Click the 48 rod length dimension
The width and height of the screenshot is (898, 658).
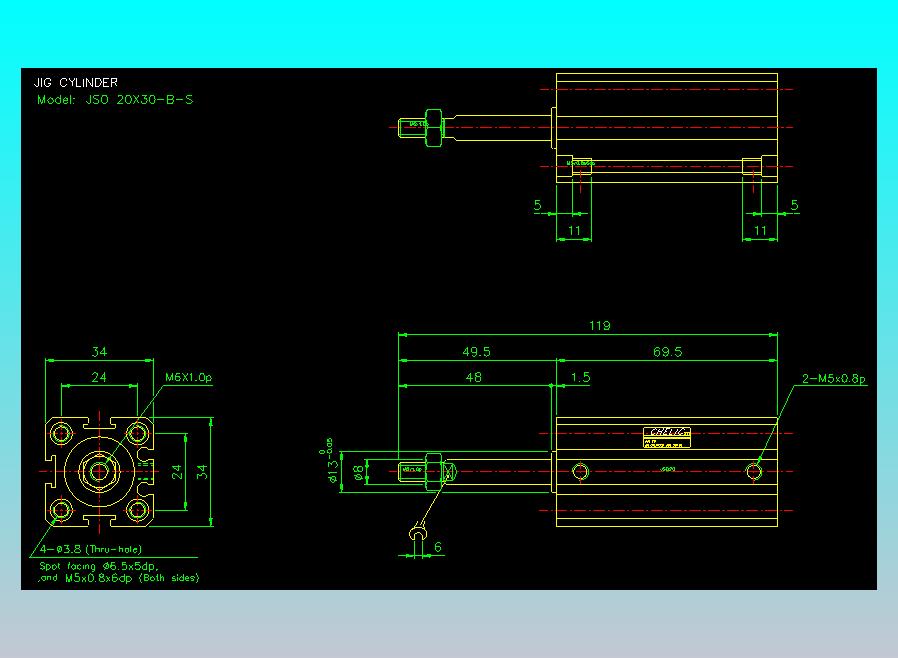click(x=474, y=377)
